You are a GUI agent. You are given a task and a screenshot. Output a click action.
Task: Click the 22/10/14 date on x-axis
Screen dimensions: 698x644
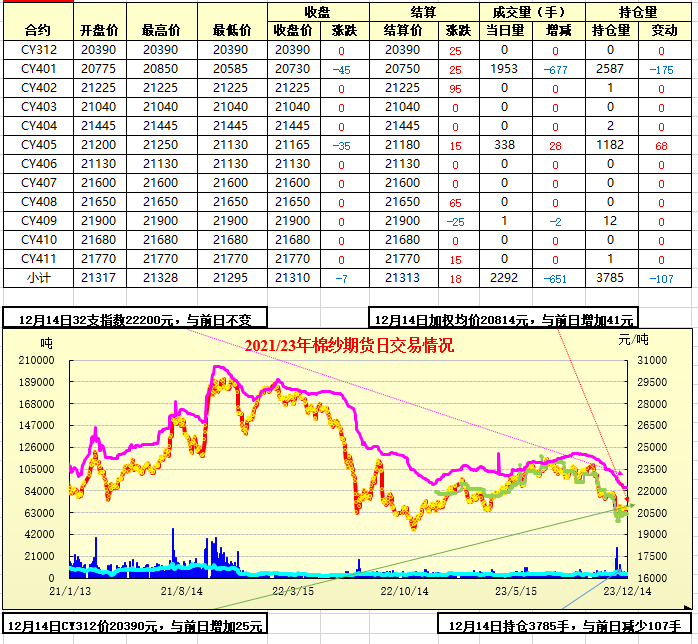(x=404, y=591)
